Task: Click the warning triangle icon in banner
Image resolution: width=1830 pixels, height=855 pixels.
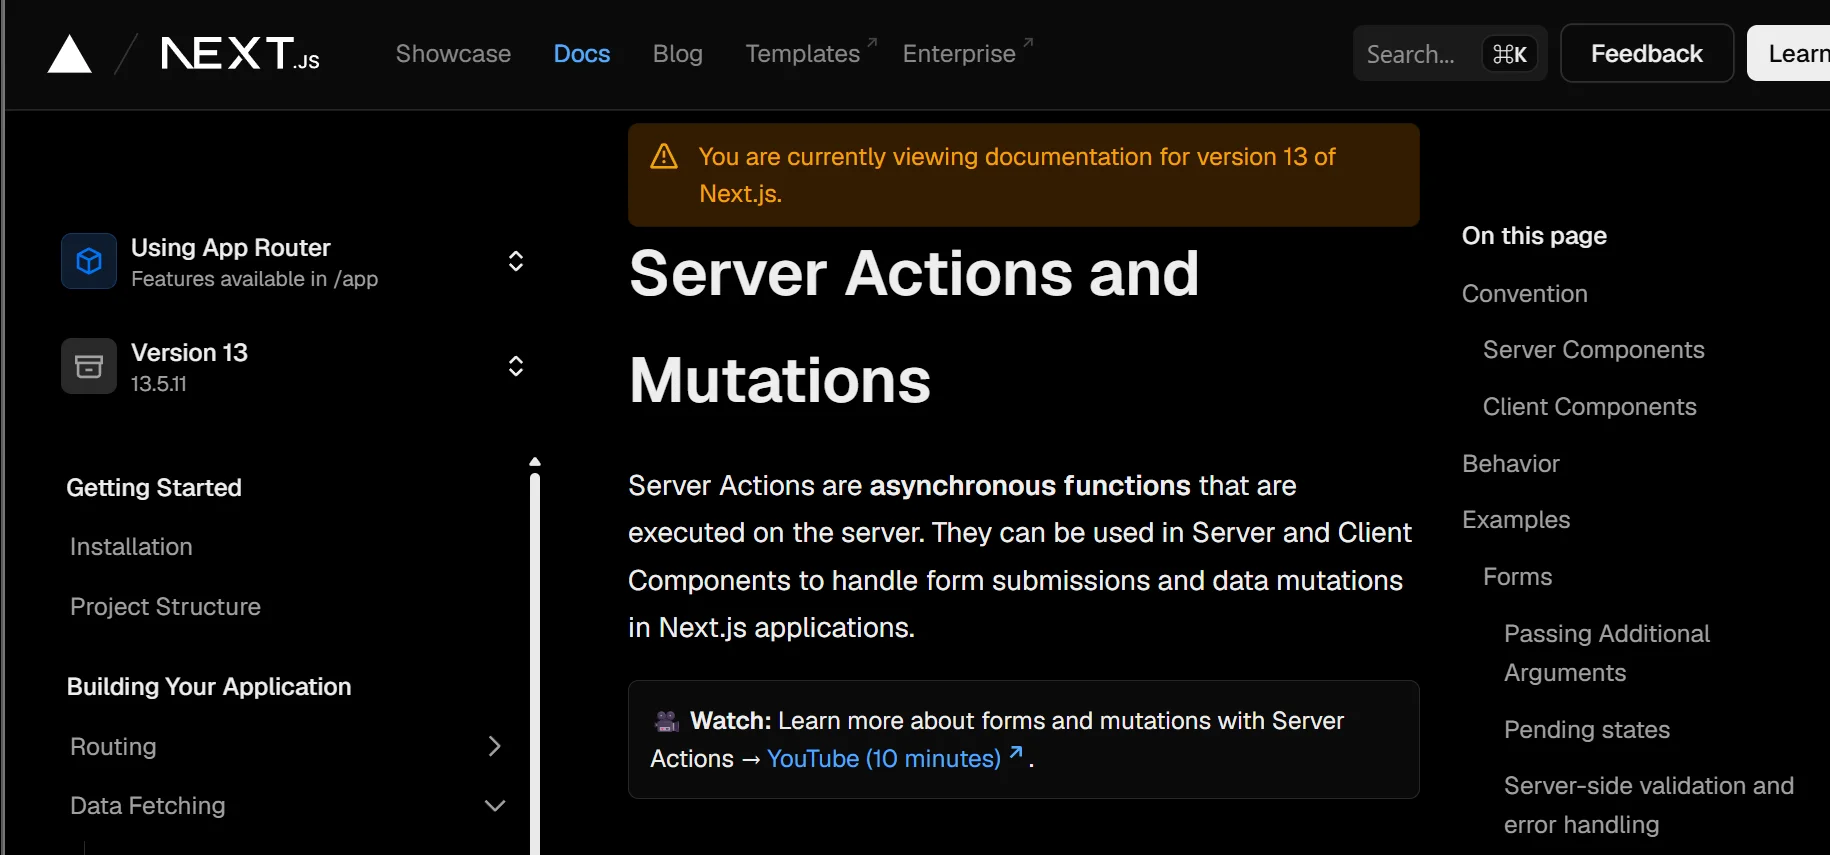Action: coord(664,157)
